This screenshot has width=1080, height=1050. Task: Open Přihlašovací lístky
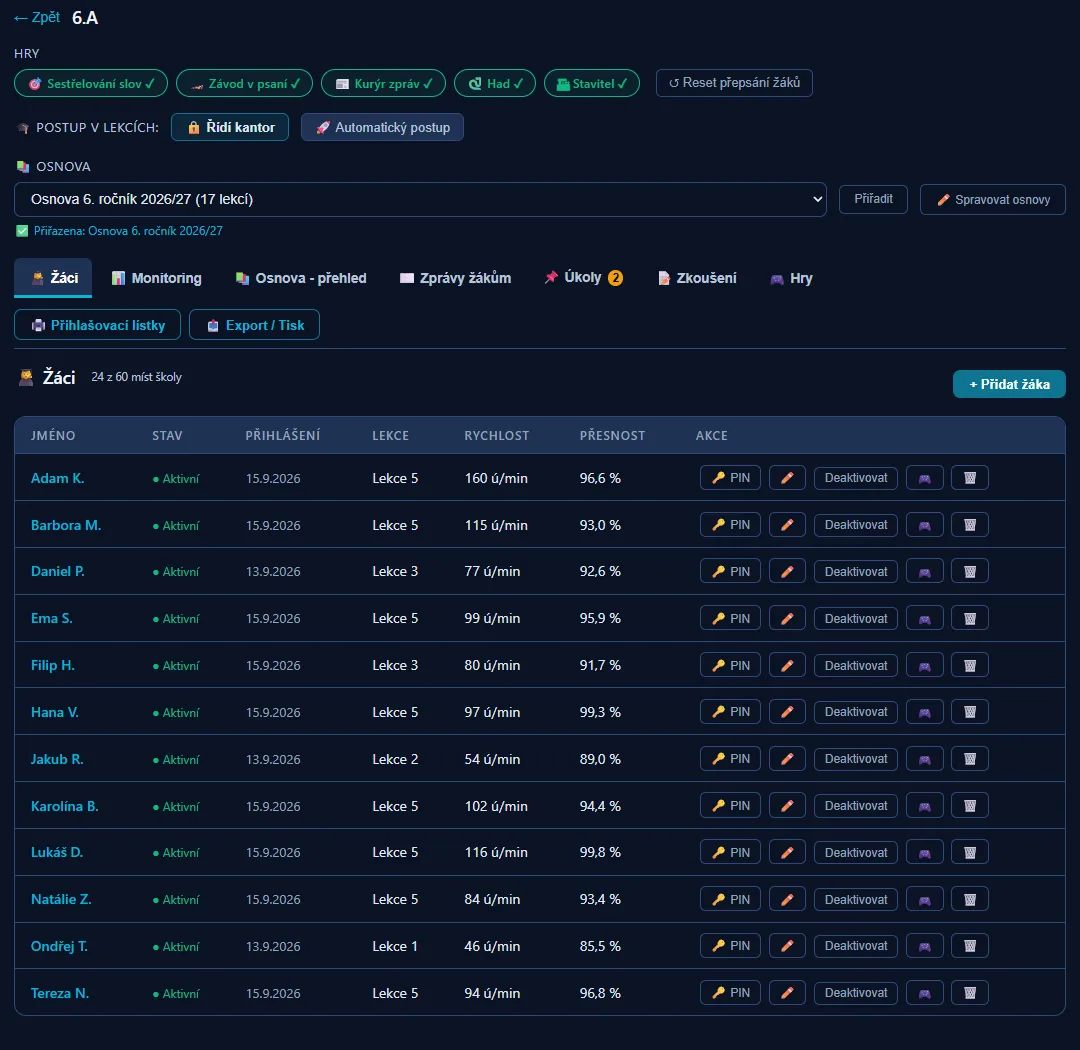(x=98, y=325)
